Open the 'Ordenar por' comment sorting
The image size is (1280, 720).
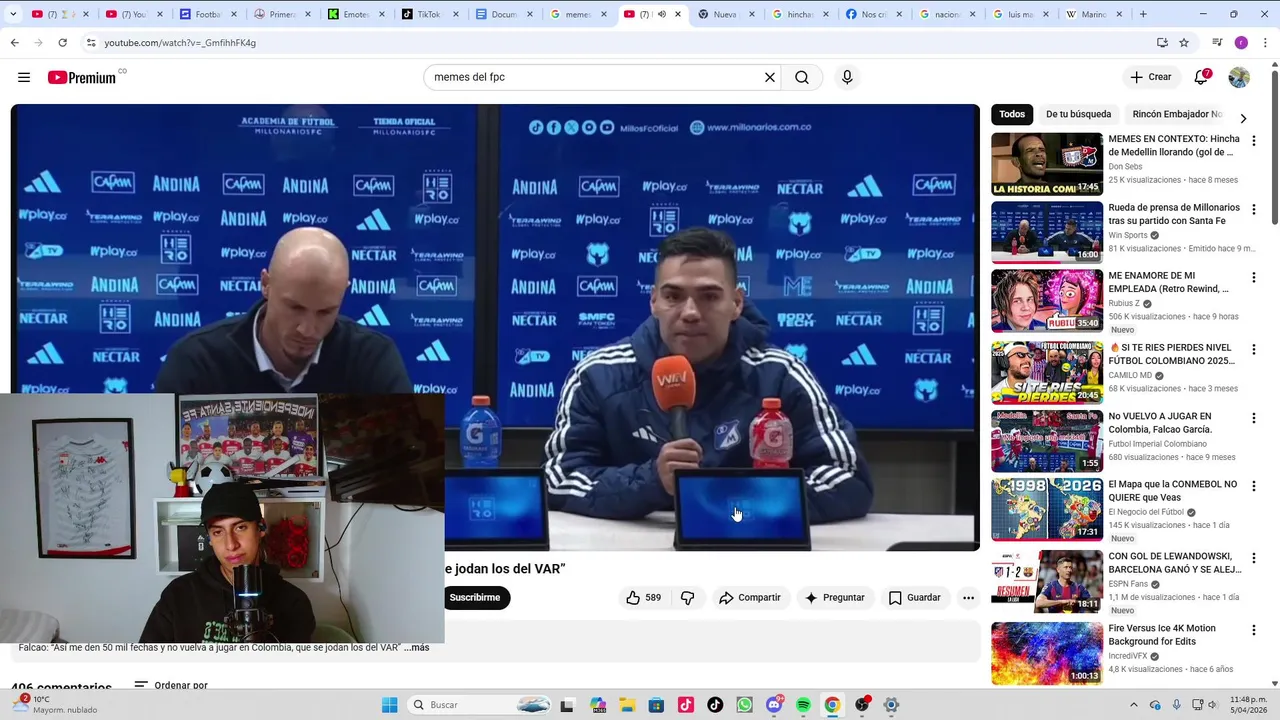pyautogui.click(x=171, y=686)
